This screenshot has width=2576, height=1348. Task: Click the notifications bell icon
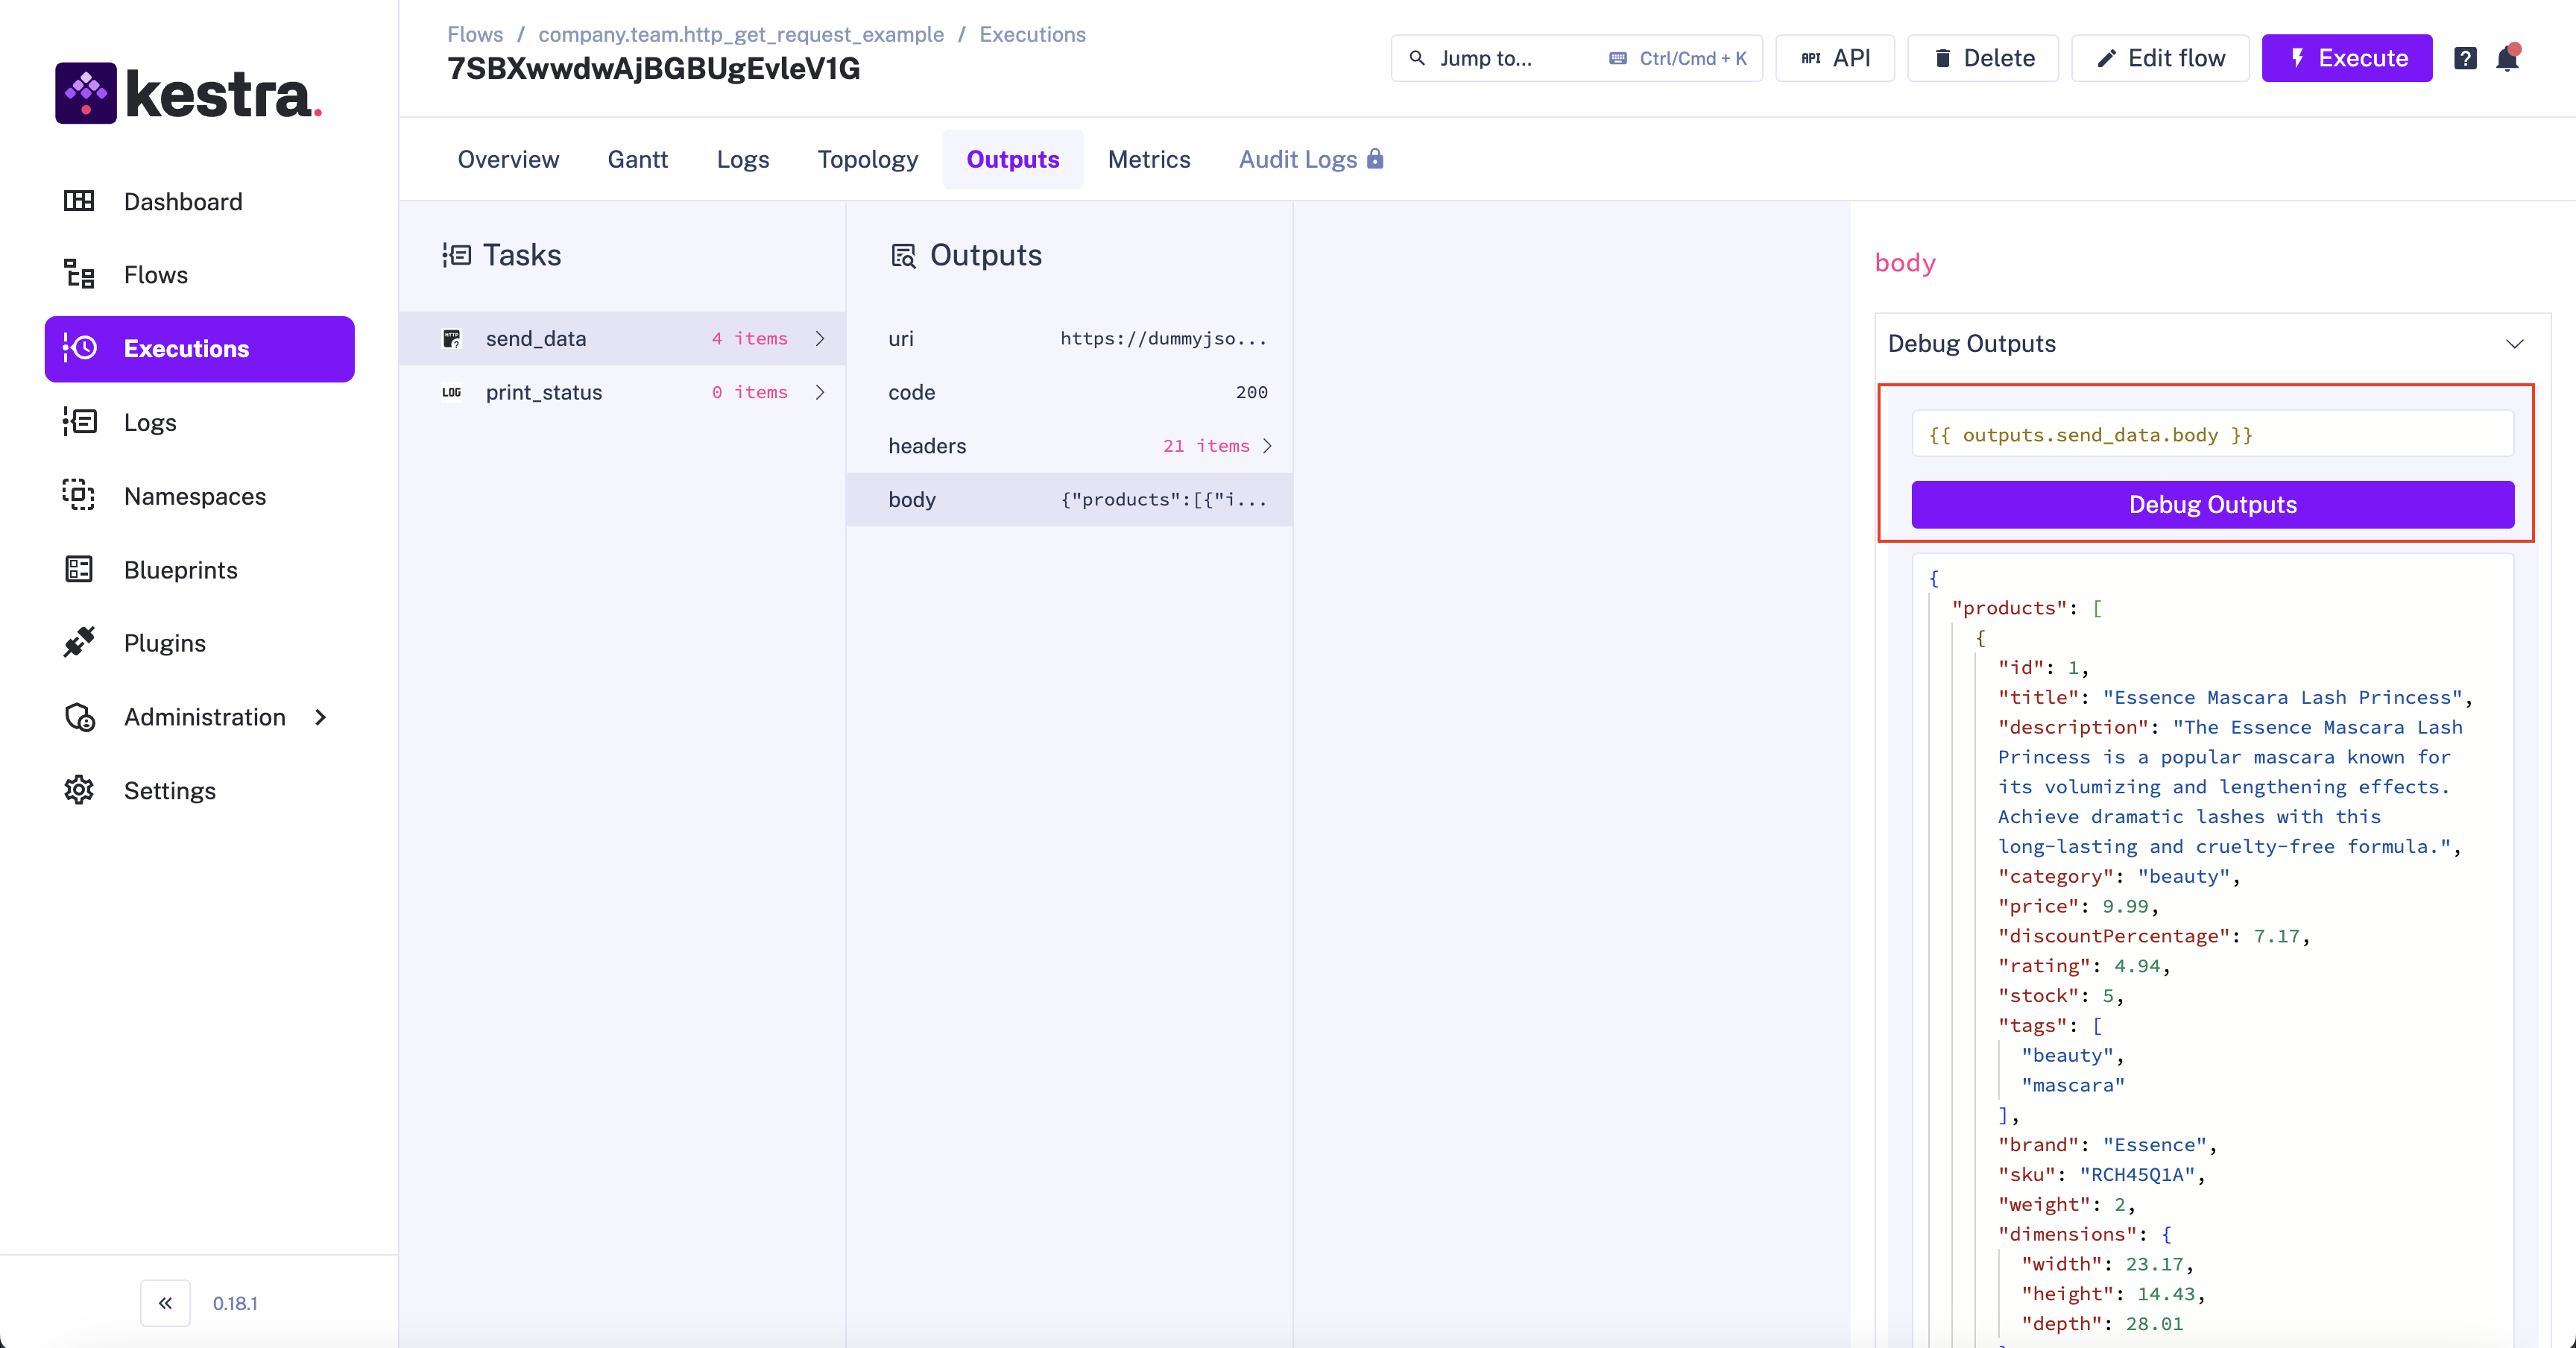click(x=2507, y=58)
